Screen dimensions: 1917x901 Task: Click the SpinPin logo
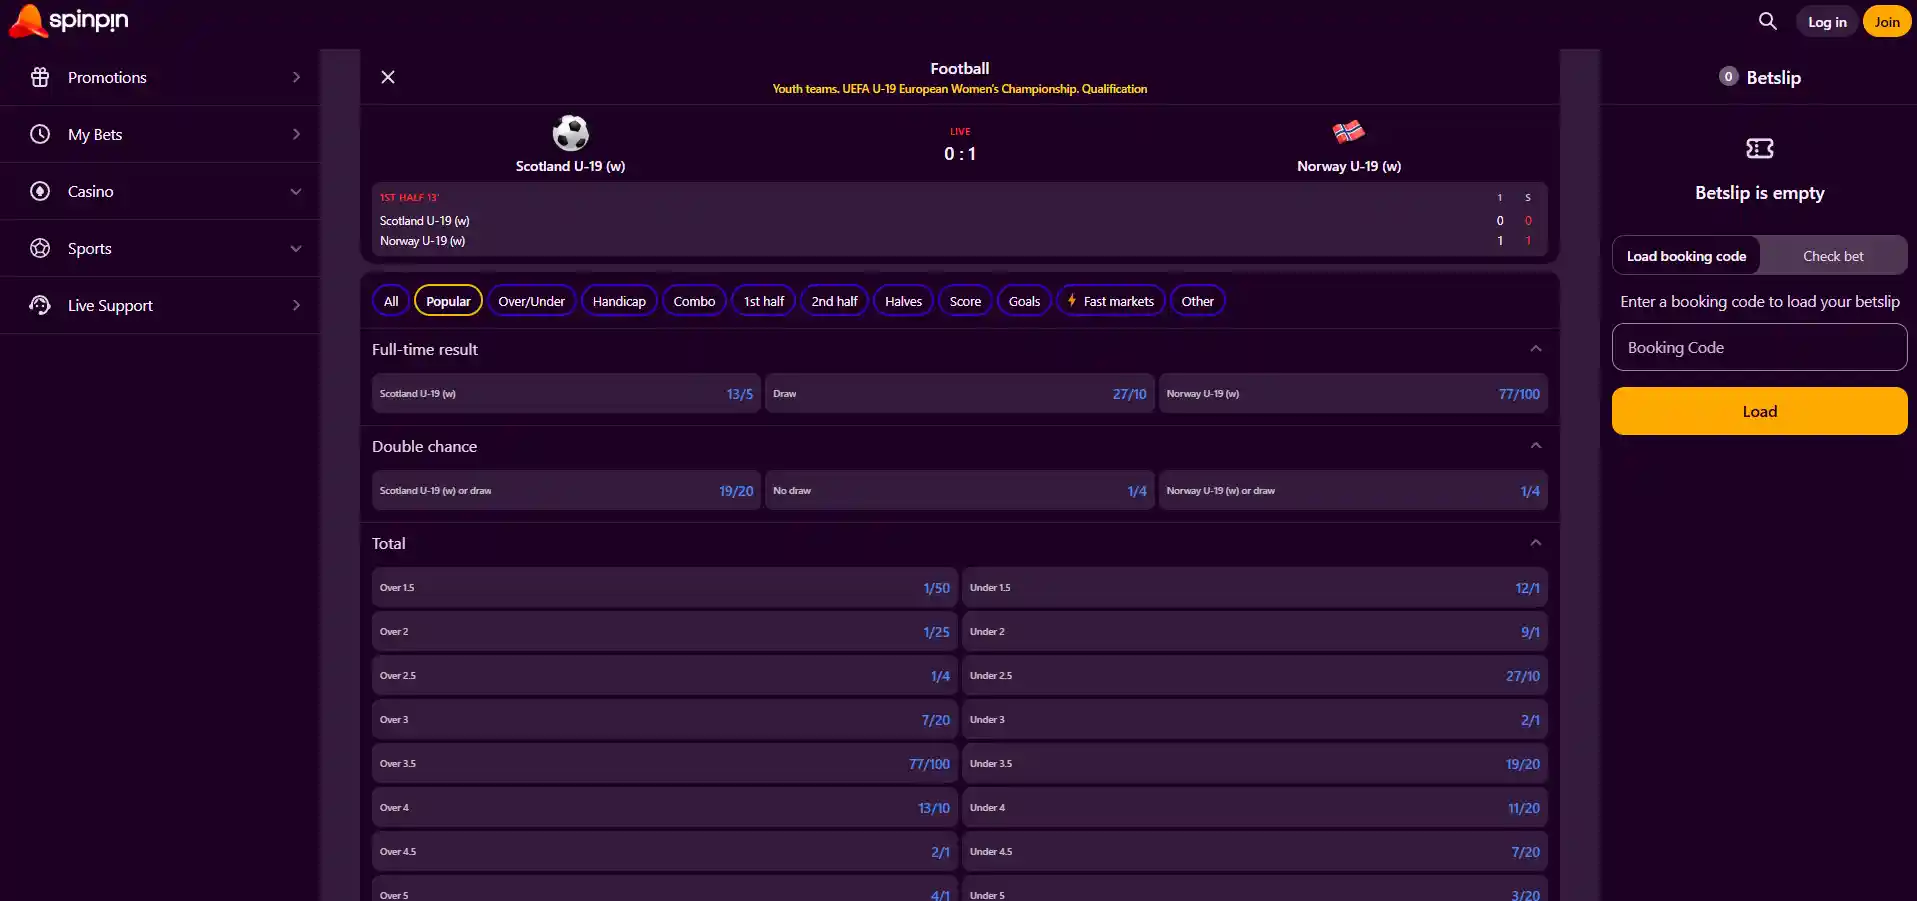(69, 20)
